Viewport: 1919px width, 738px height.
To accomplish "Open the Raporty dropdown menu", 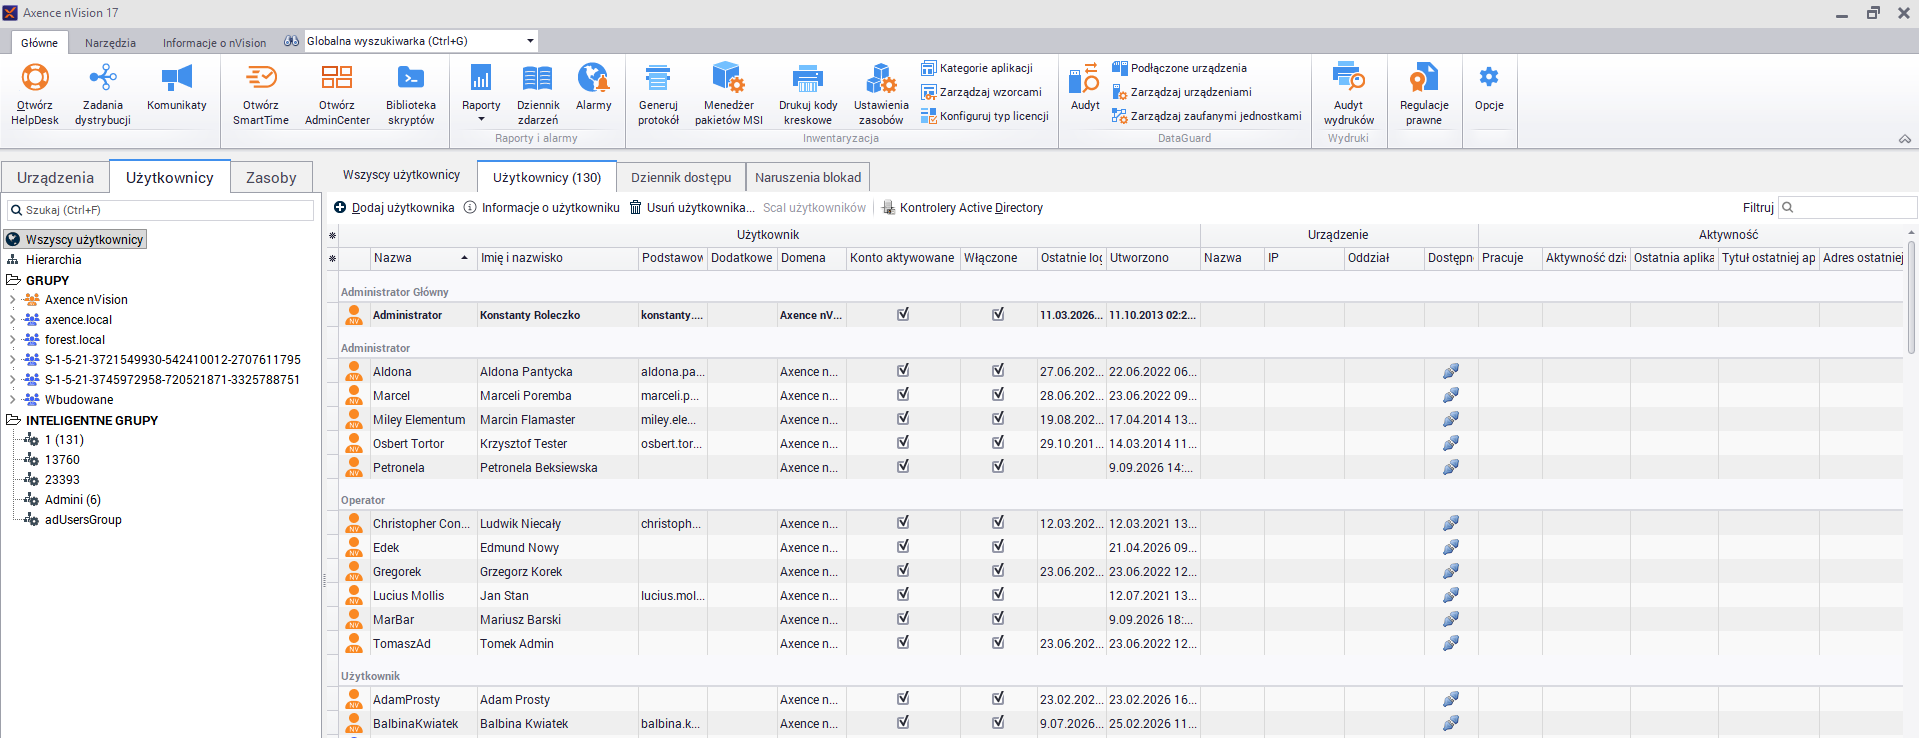I will 481,93.
